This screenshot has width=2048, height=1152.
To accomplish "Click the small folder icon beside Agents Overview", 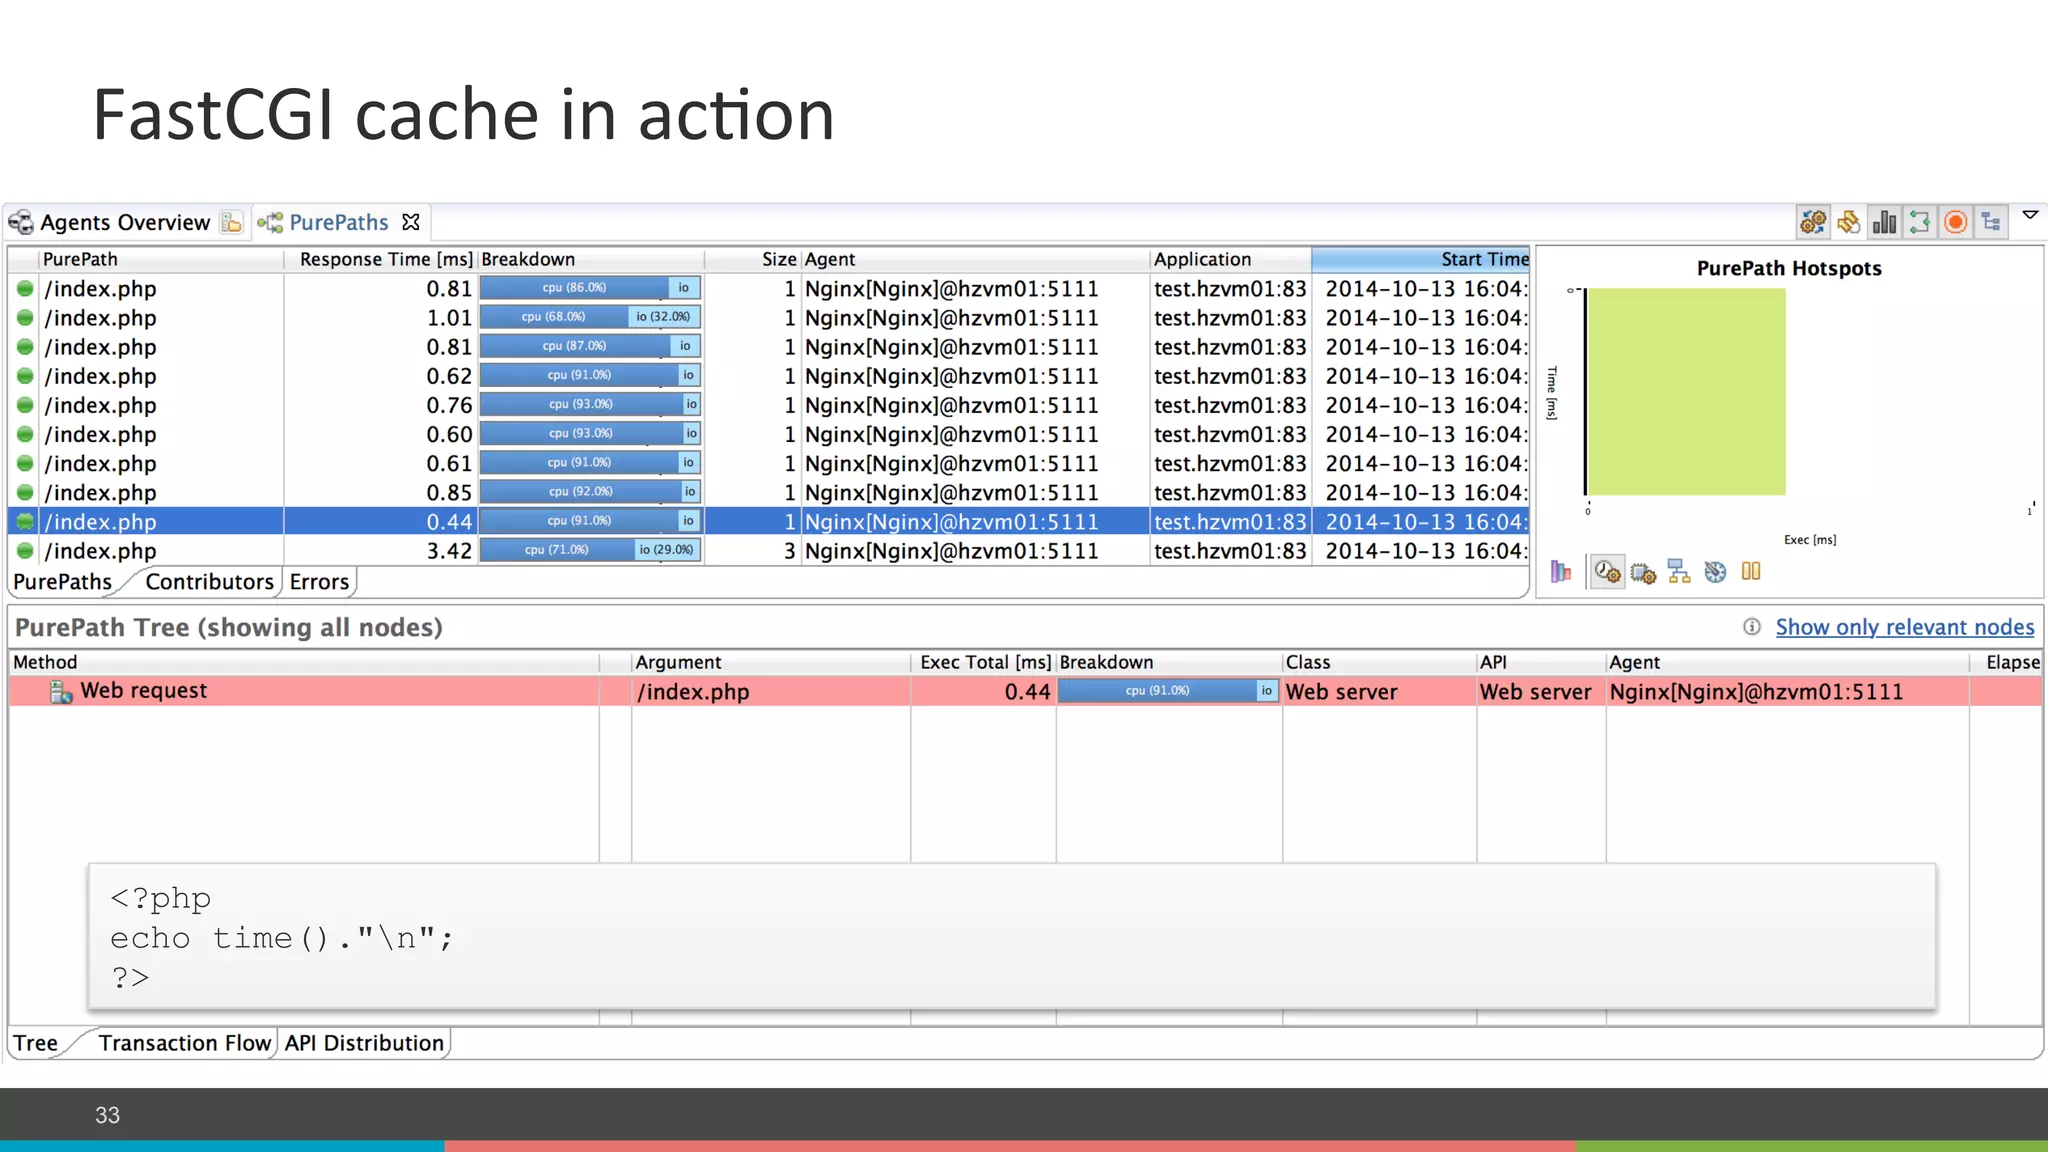I will [x=232, y=222].
